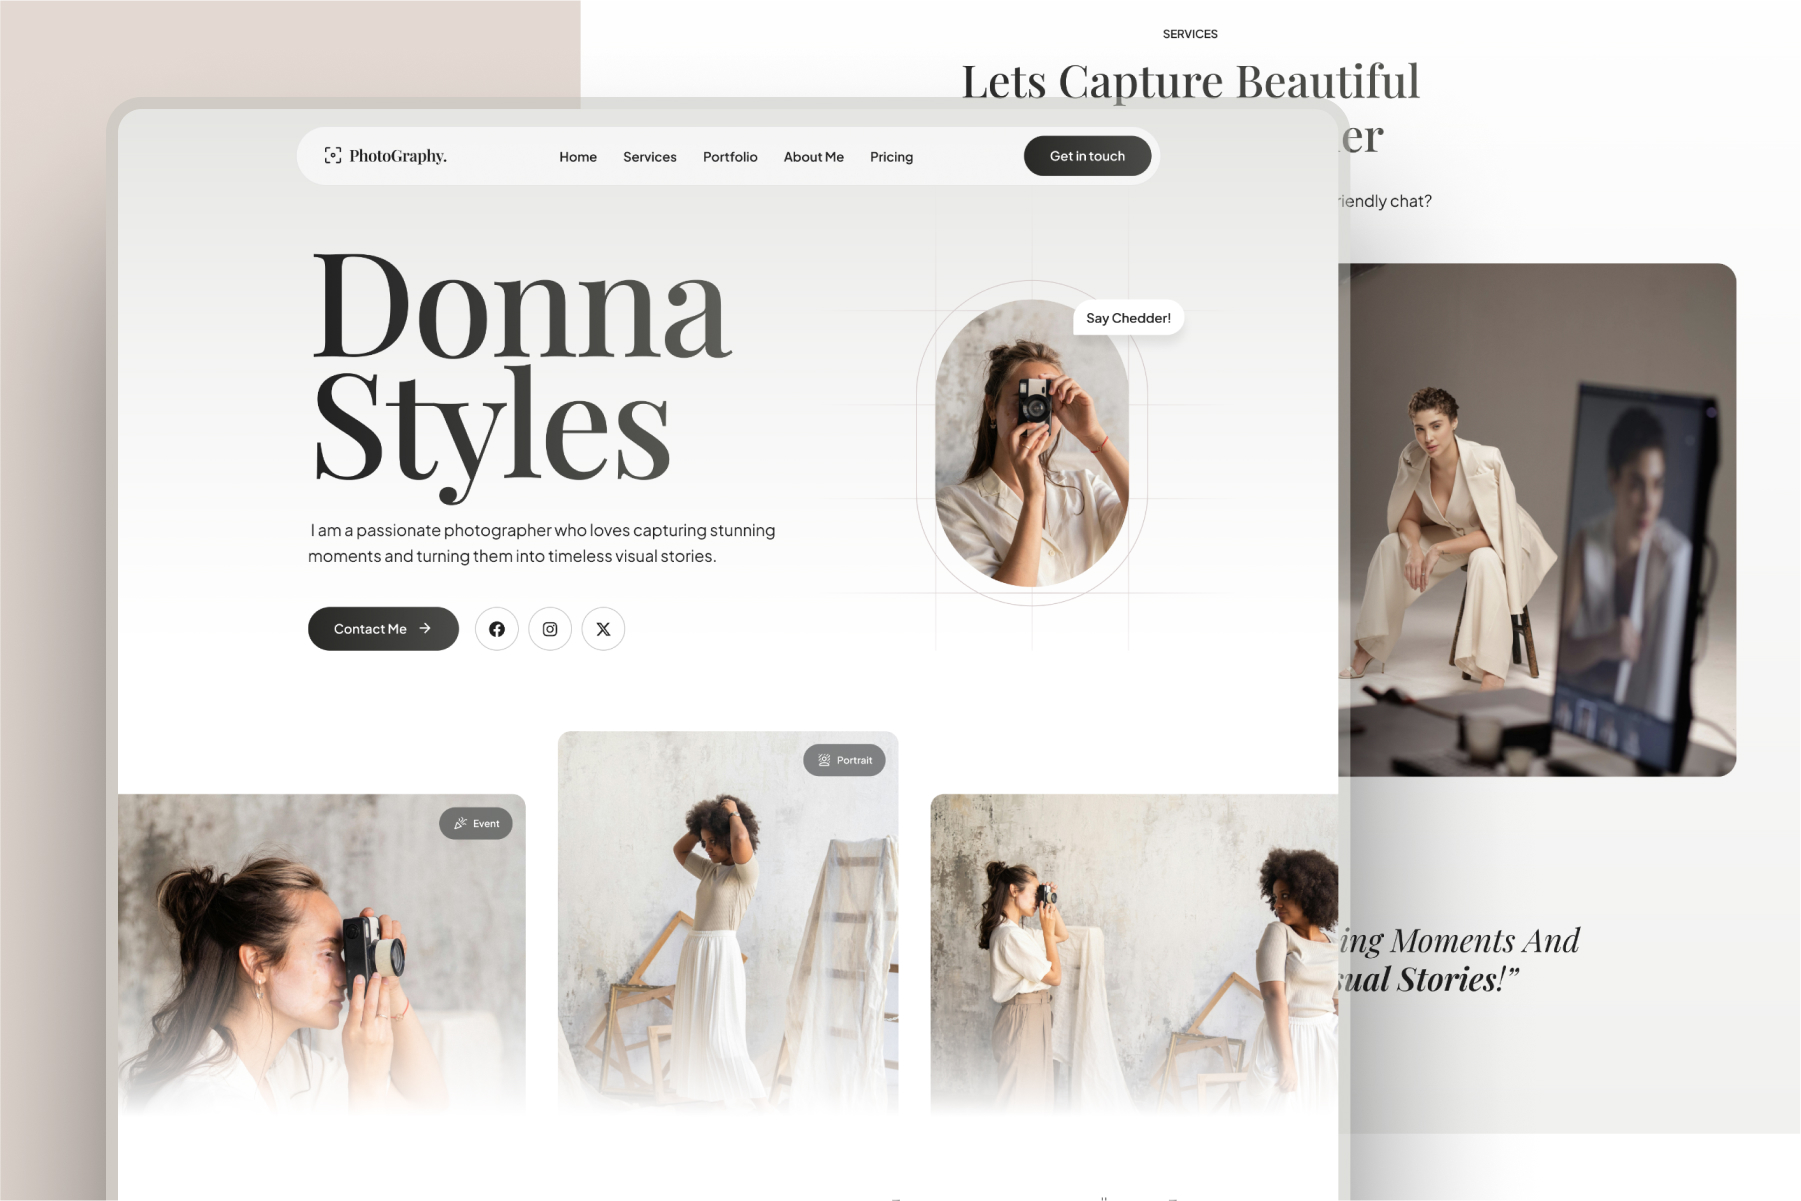The height and width of the screenshot is (1201, 1801).
Task: Open the About Me nav link
Action: click(x=813, y=157)
